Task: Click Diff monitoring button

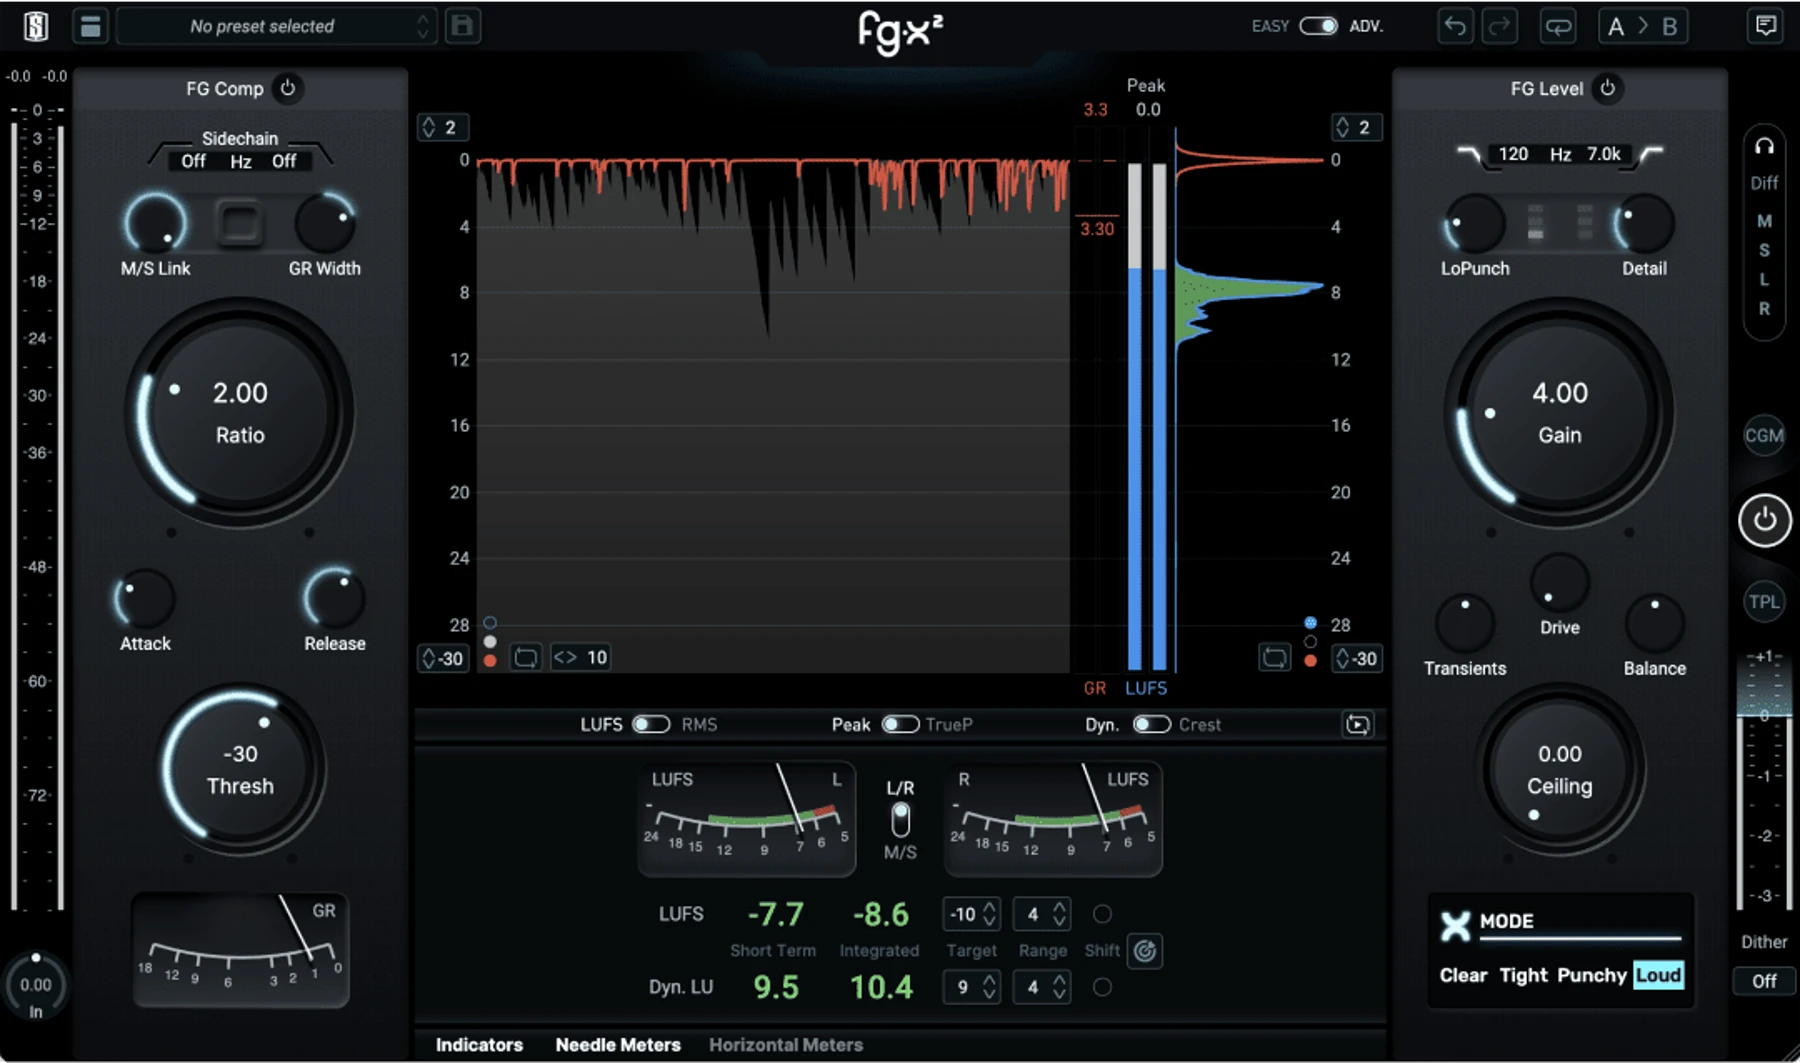Action: 1764,183
